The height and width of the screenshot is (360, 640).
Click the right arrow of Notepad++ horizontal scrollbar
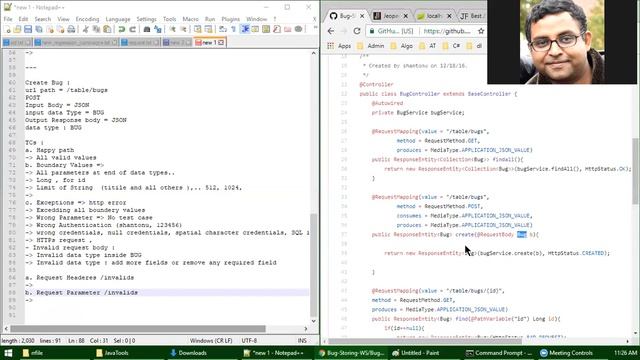[x=306, y=329]
